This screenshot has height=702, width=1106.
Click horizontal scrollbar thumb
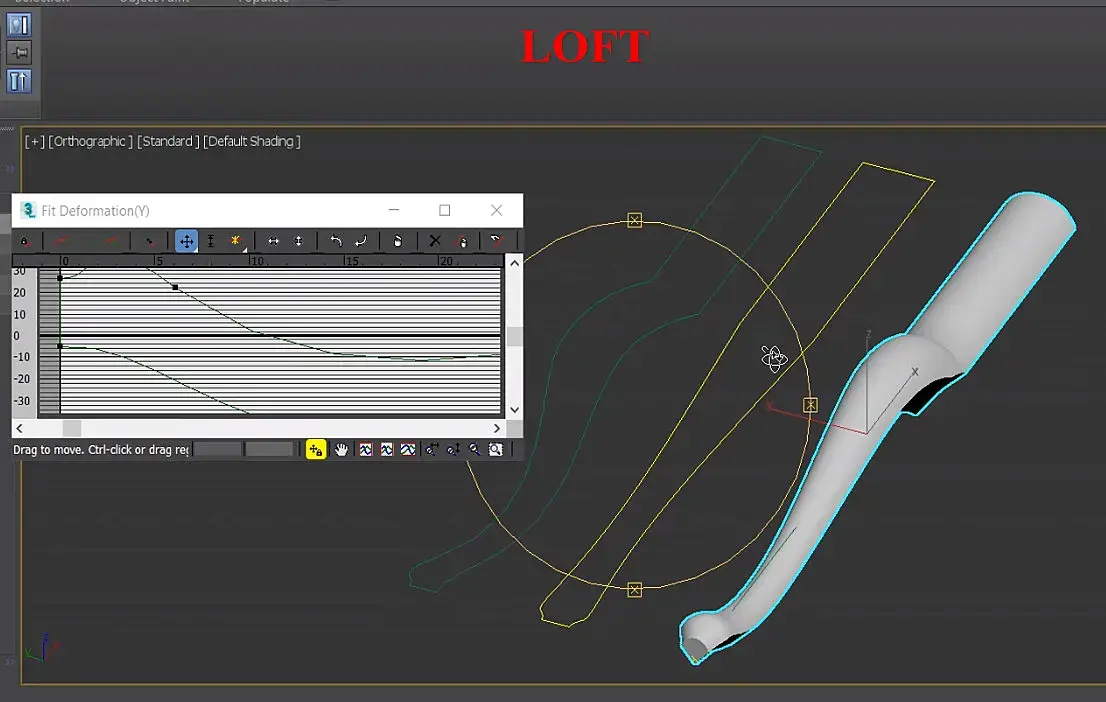(x=72, y=428)
